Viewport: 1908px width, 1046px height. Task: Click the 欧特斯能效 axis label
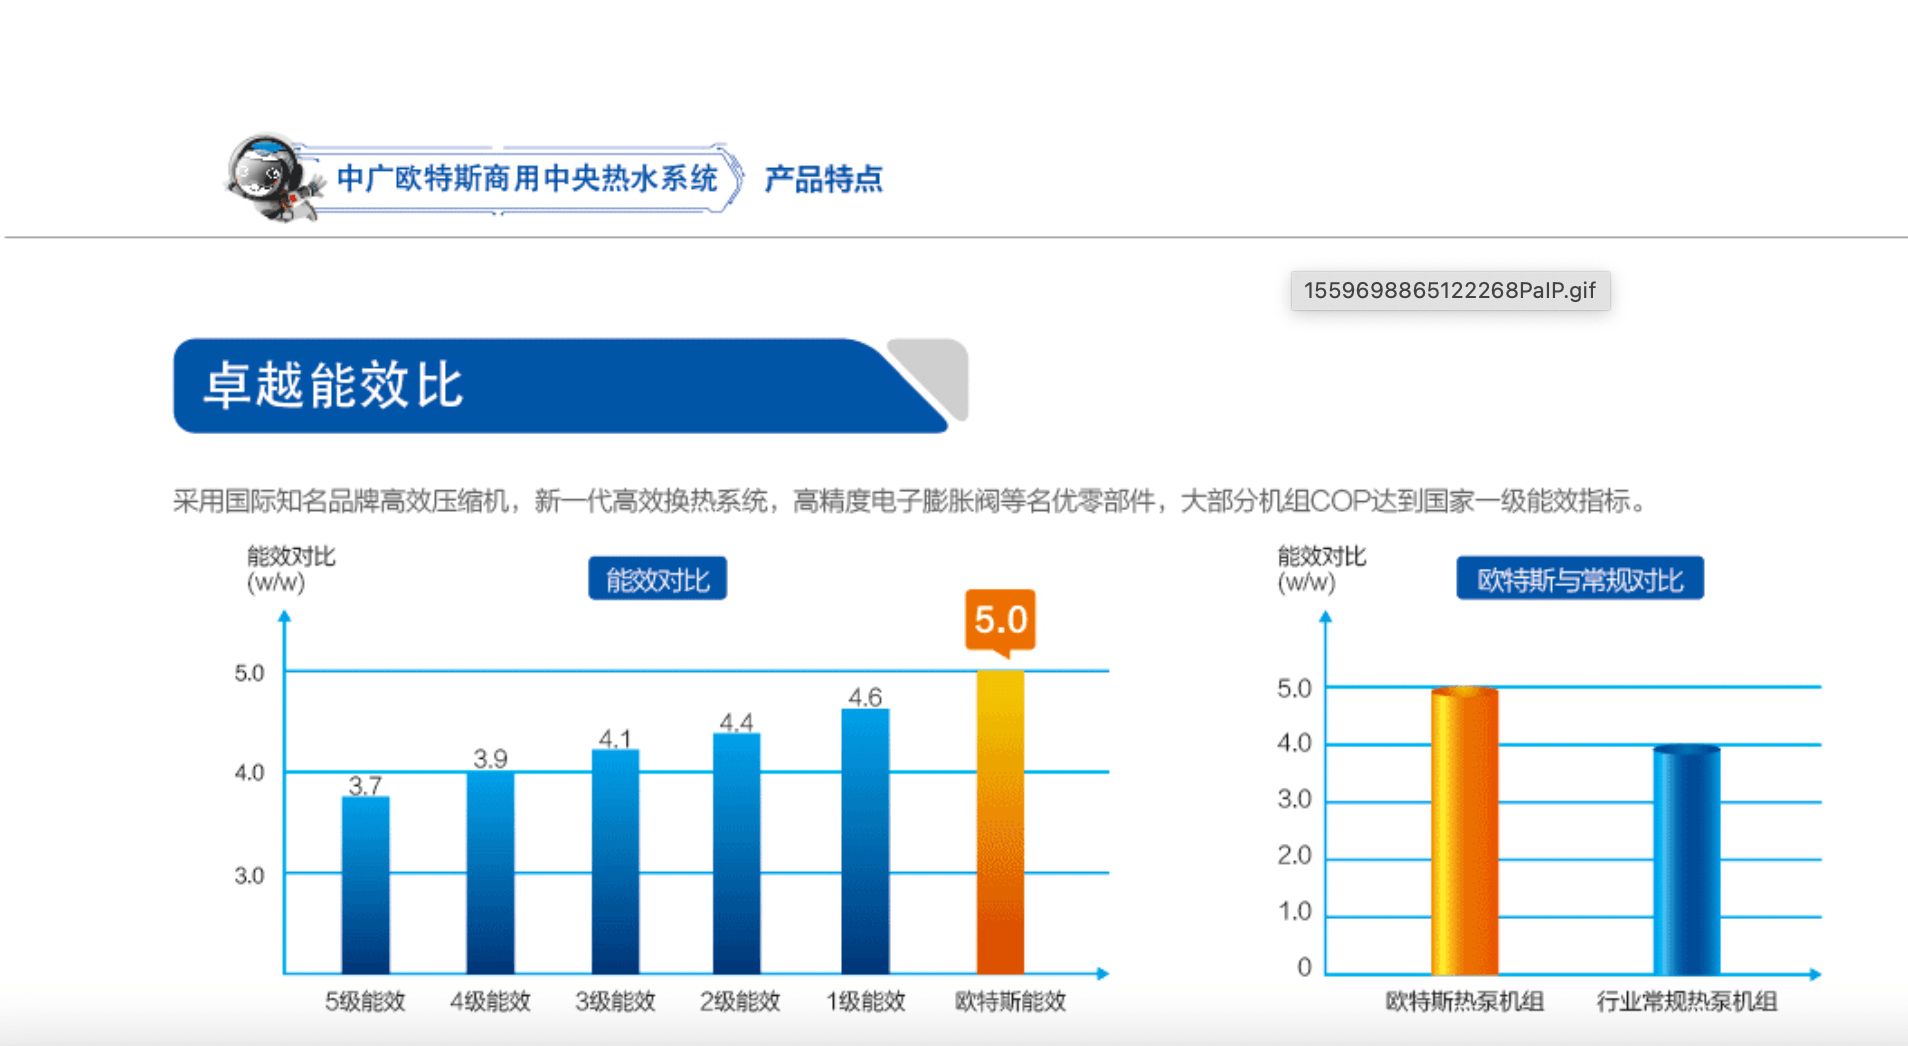[x=1010, y=1001]
